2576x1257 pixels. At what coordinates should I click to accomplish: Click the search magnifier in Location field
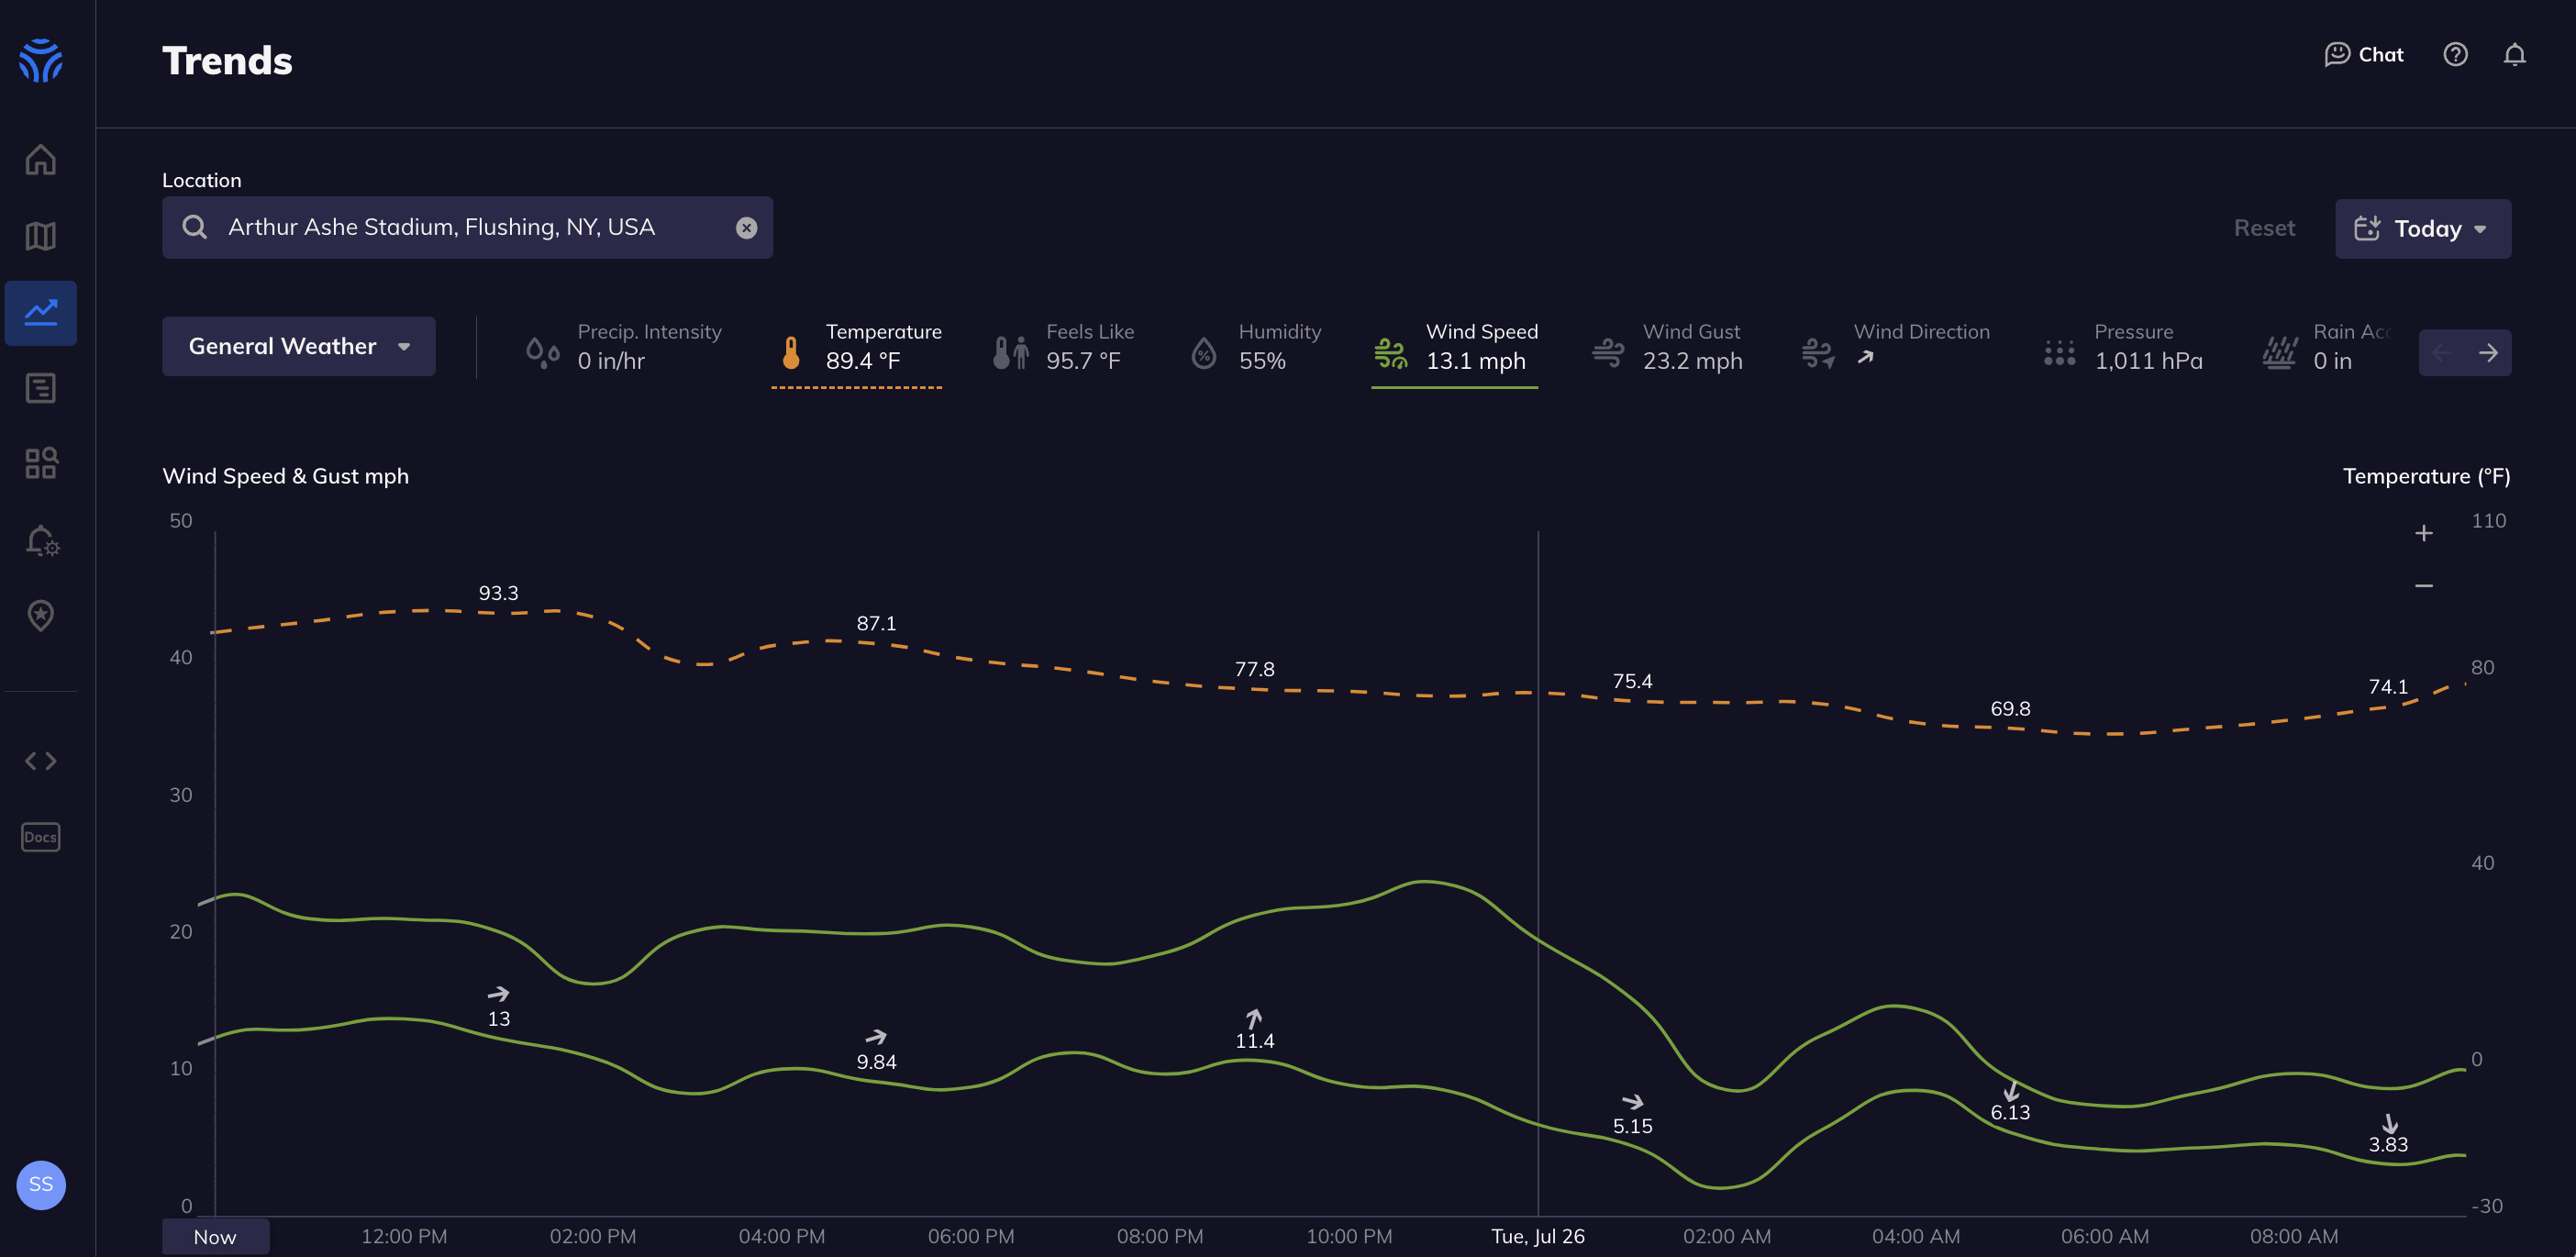click(x=195, y=227)
